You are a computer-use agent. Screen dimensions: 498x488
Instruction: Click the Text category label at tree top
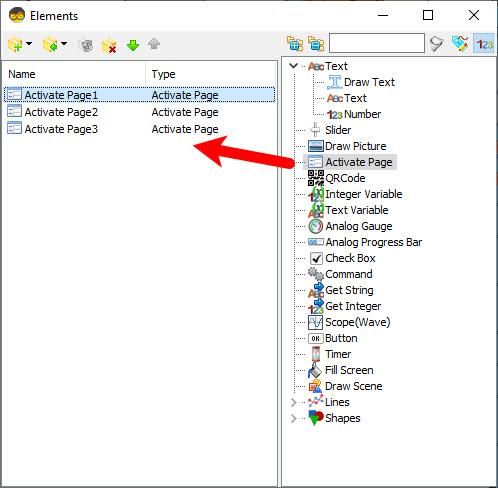(336, 66)
